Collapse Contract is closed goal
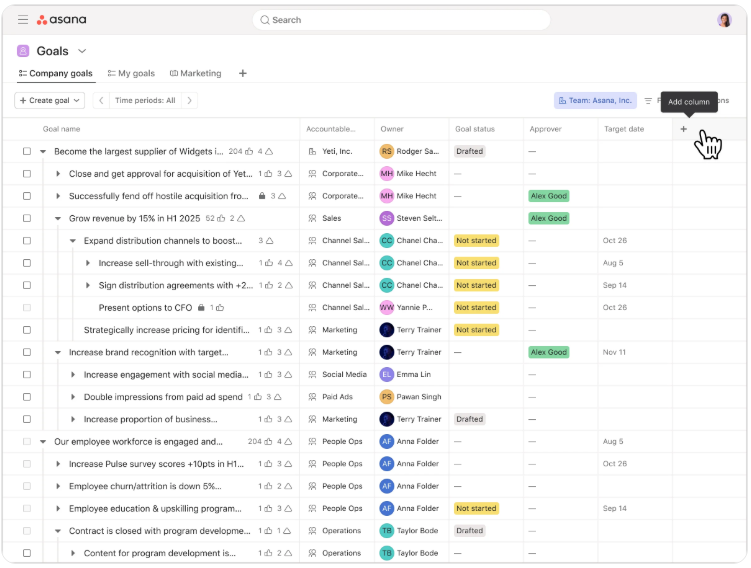Screen dimensions: 751x568 click(58, 531)
